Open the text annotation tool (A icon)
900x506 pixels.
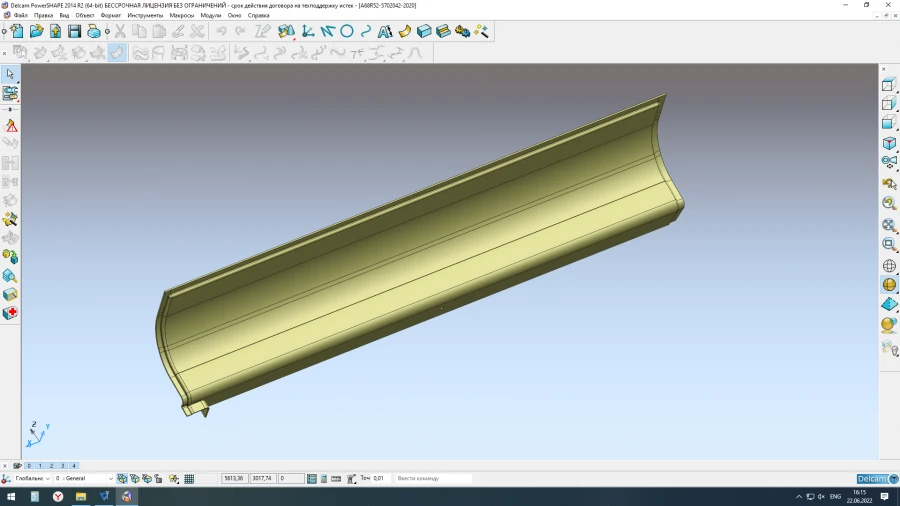click(x=384, y=32)
